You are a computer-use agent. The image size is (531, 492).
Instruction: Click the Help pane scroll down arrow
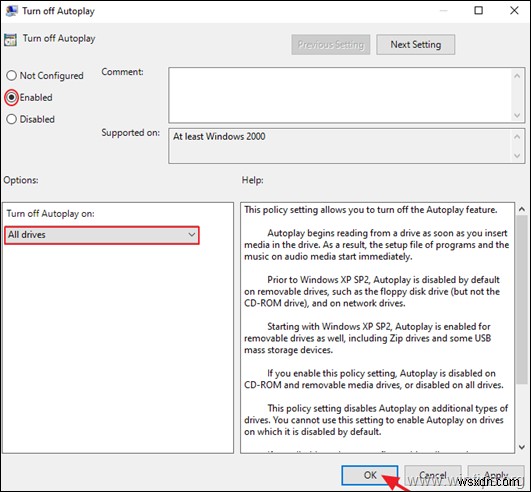pos(522,447)
